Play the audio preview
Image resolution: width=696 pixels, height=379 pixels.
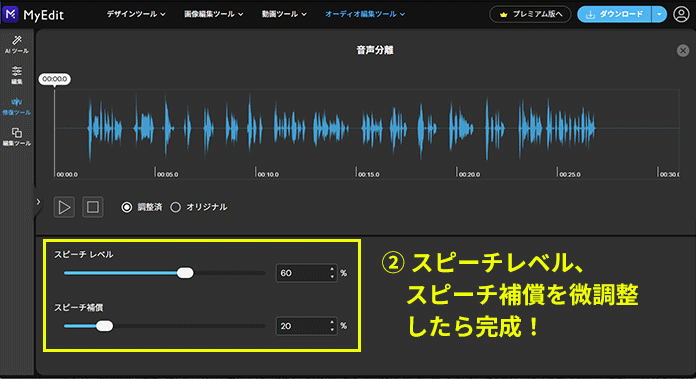[64, 207]
